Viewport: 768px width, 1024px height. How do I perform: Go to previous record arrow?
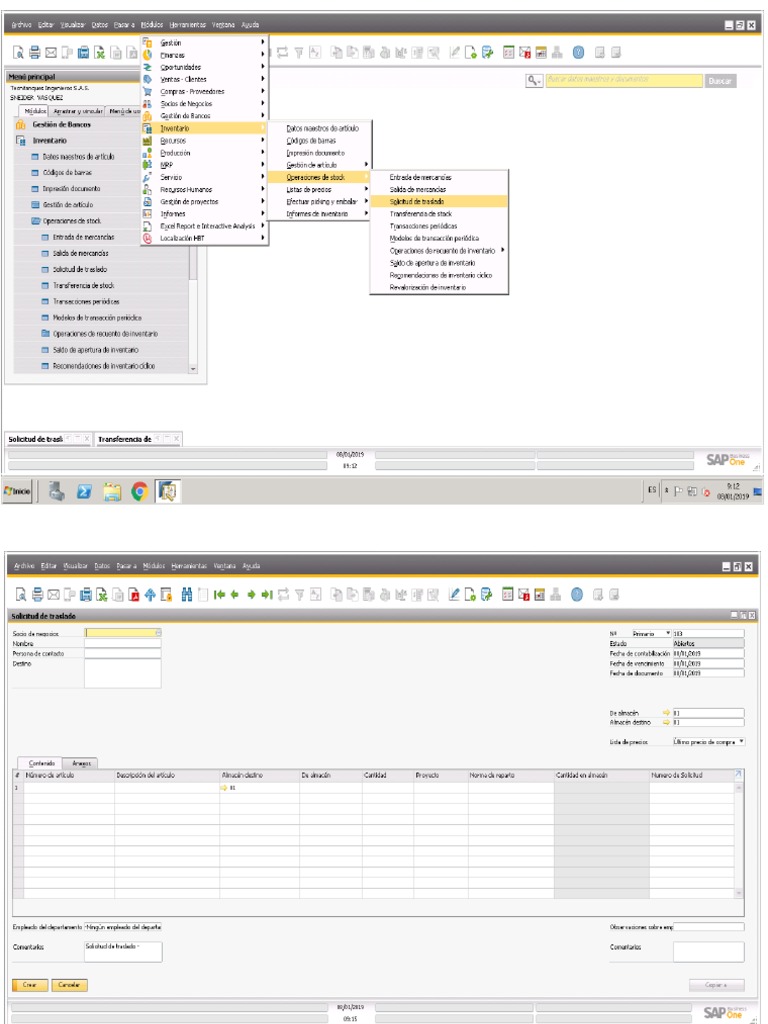coord(234,594)
